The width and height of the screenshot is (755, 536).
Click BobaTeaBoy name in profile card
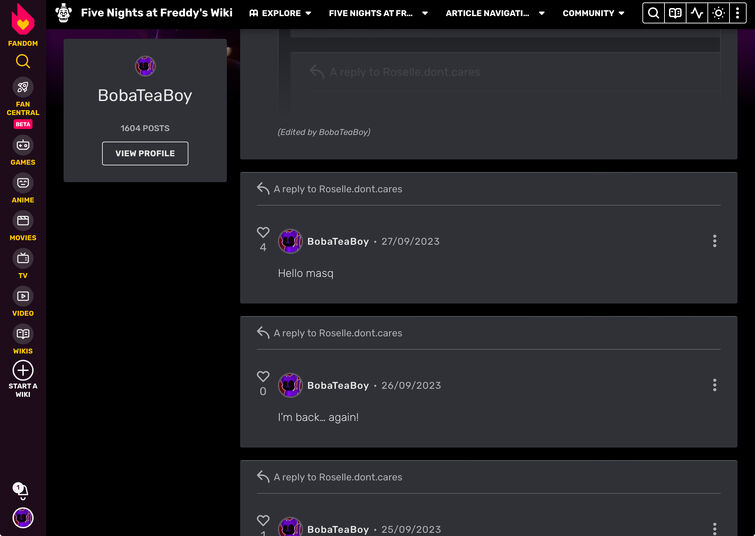(145, 95)
